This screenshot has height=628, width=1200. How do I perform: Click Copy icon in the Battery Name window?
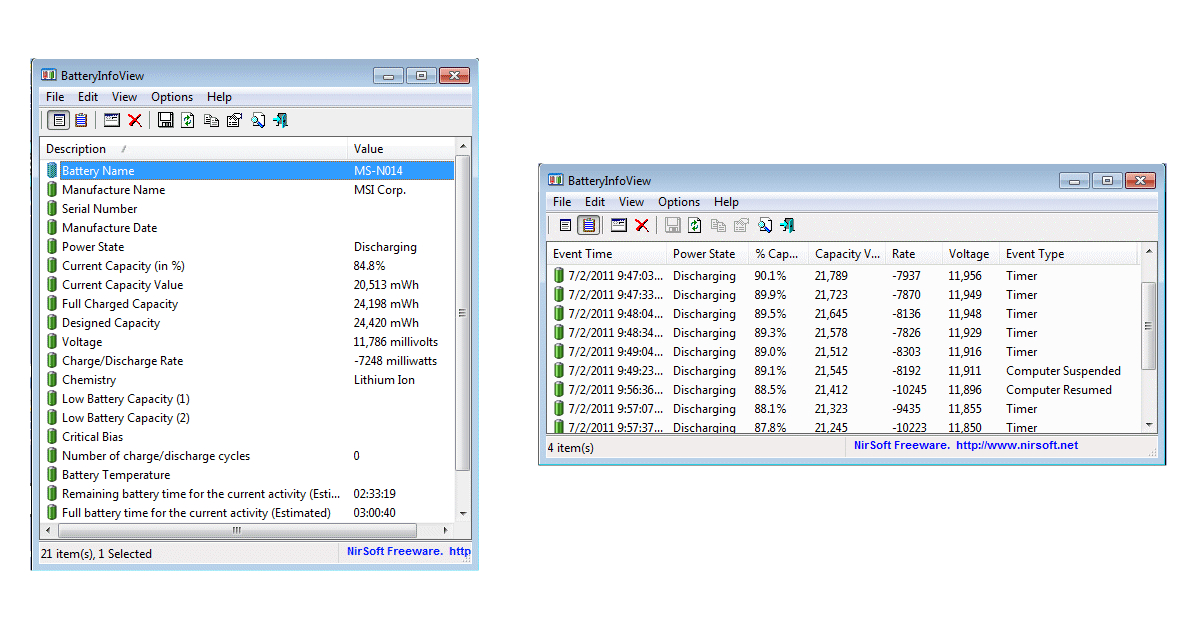tap(211, 120)
